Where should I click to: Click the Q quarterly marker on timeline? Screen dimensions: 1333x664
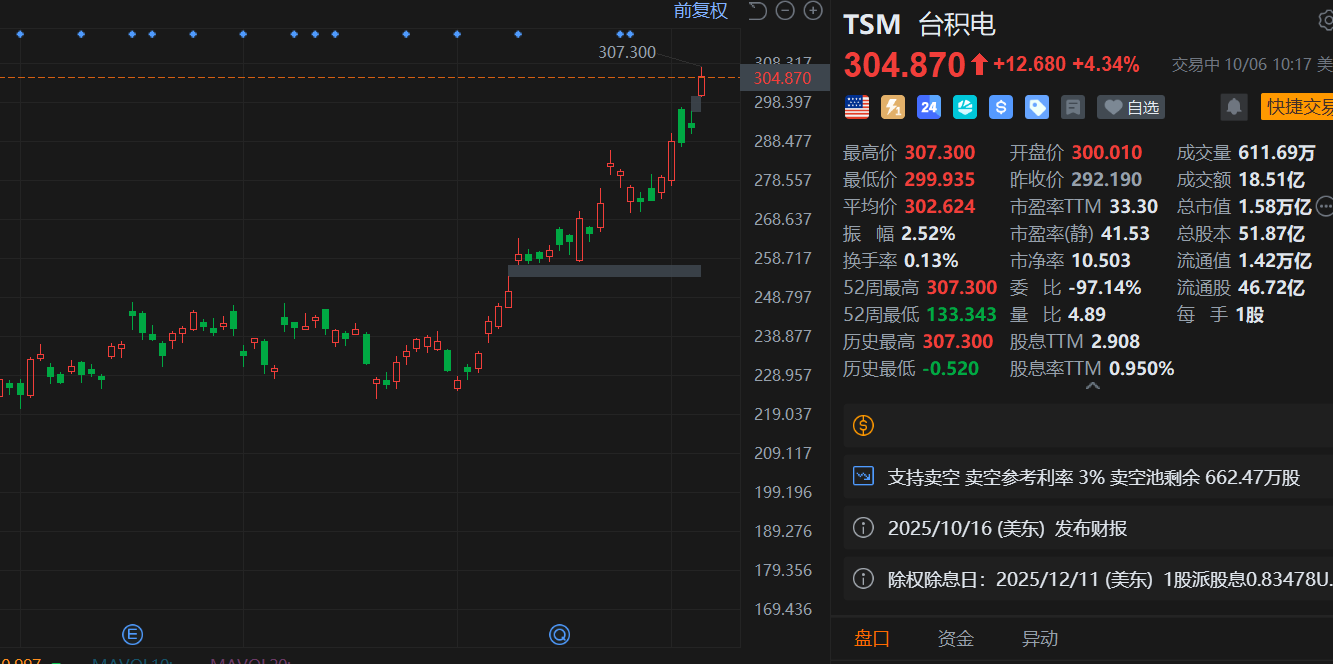tap(559, 634)
